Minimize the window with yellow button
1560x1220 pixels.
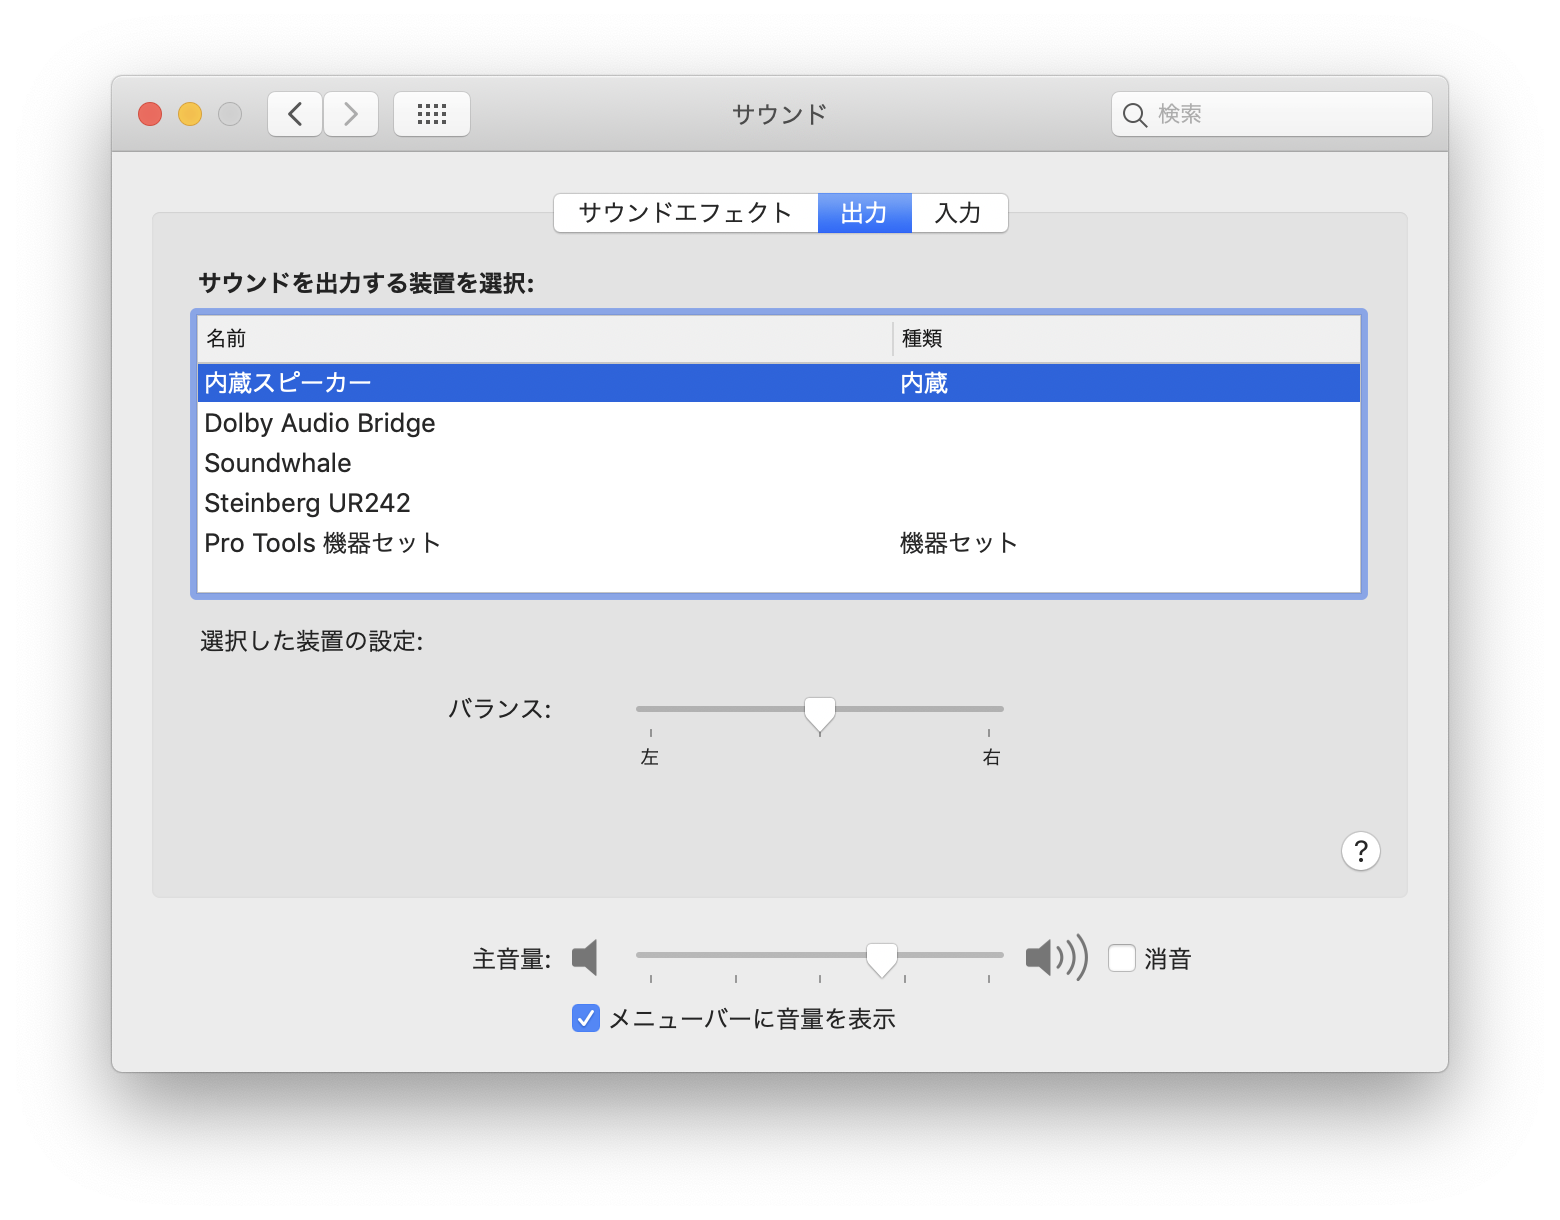click(190, 114)
